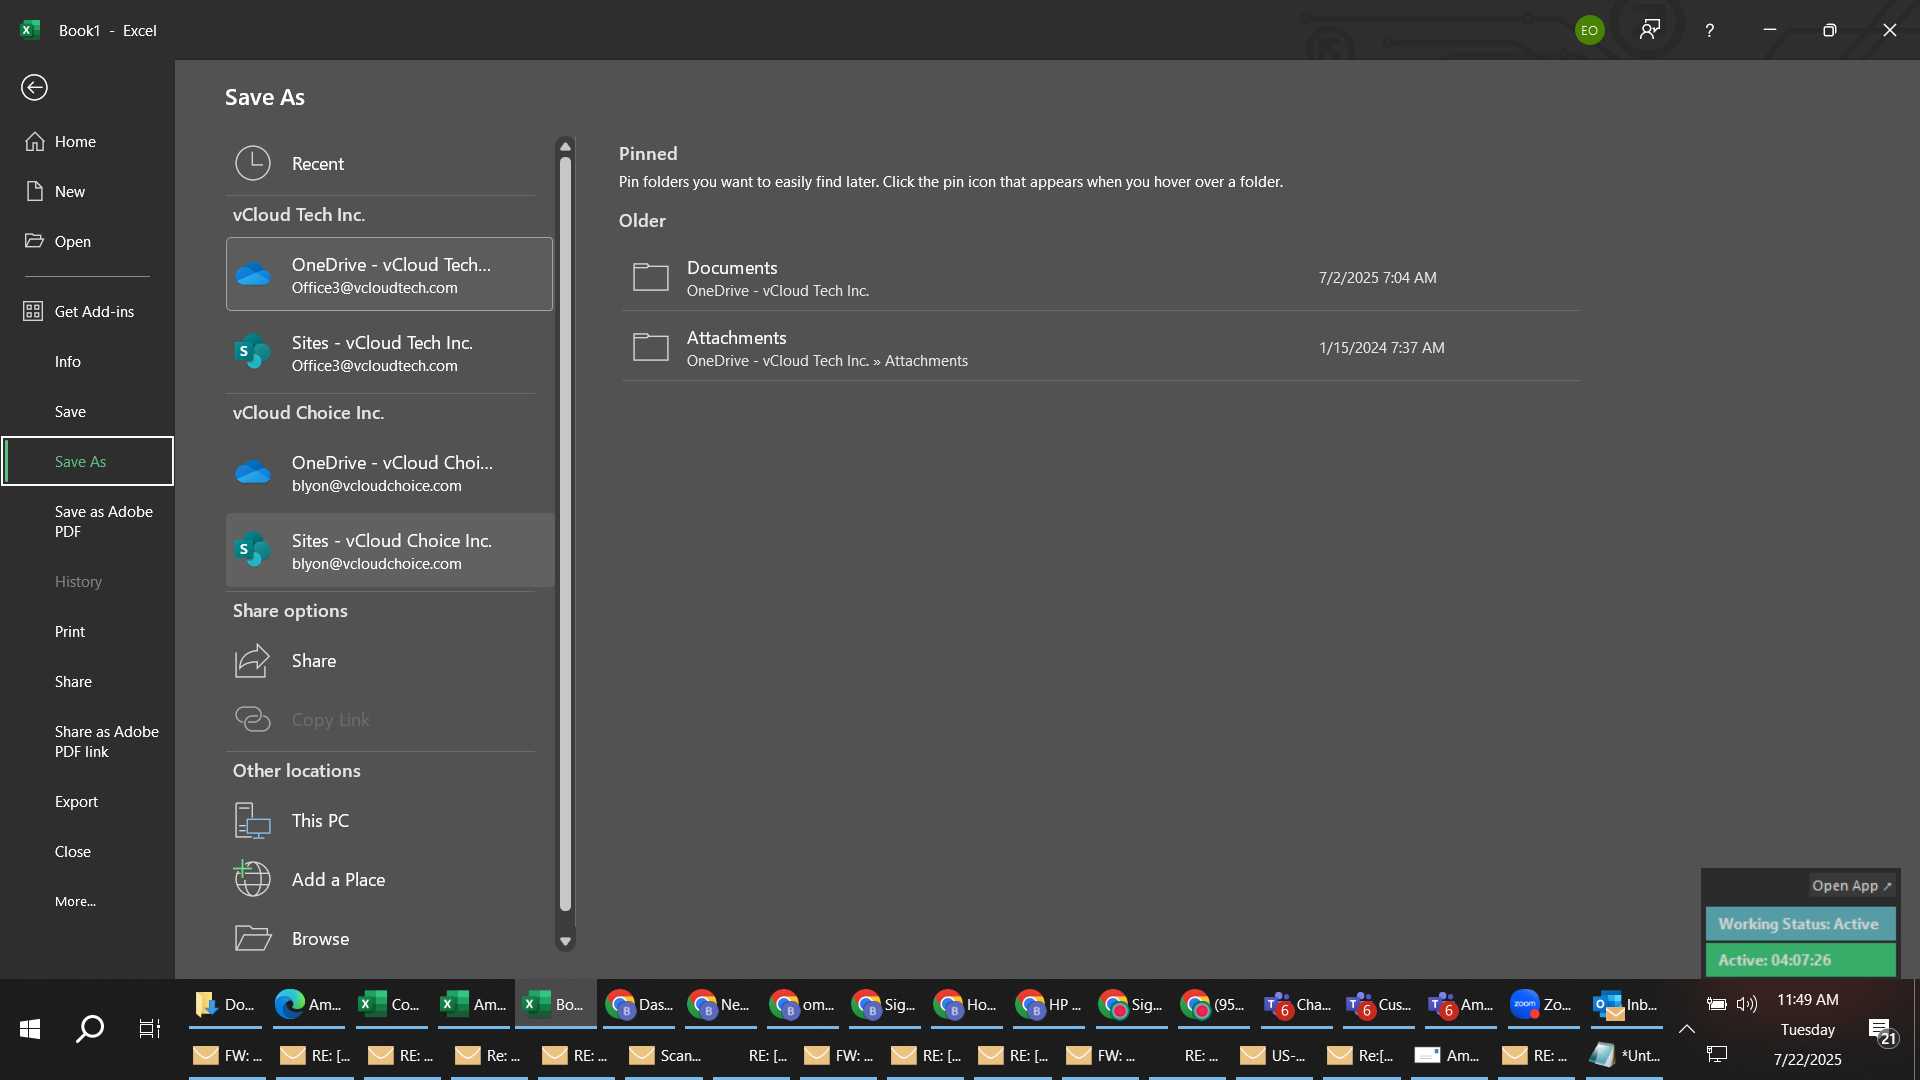Select Recent locations
Screen dimensions: 1920x1080
[x=389, y=164]
